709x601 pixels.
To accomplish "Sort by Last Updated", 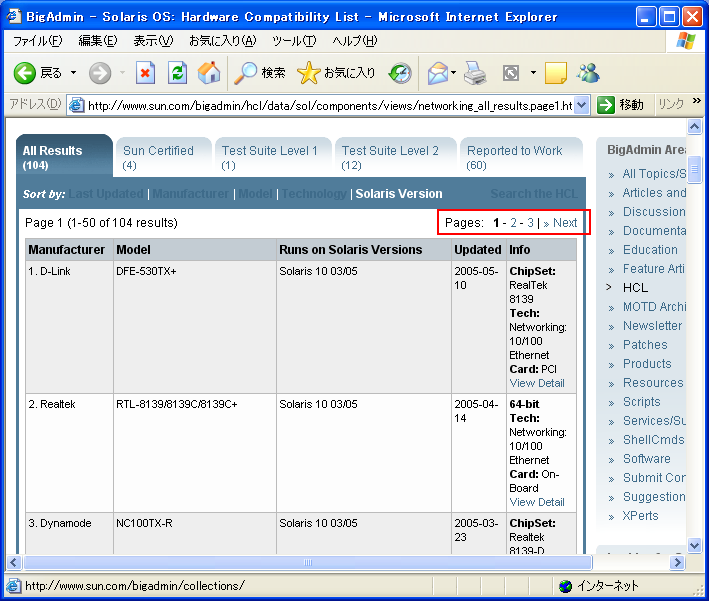I will tap(106, 194).
